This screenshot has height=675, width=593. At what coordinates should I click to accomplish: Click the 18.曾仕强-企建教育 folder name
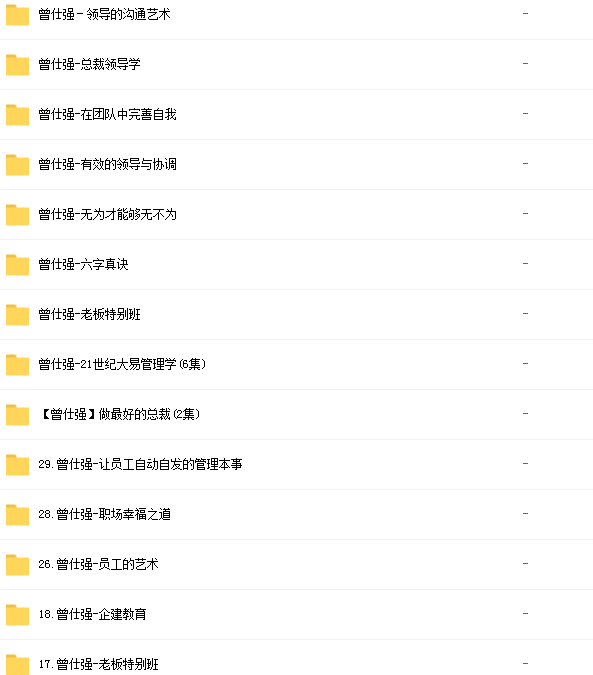click(93, 614)
